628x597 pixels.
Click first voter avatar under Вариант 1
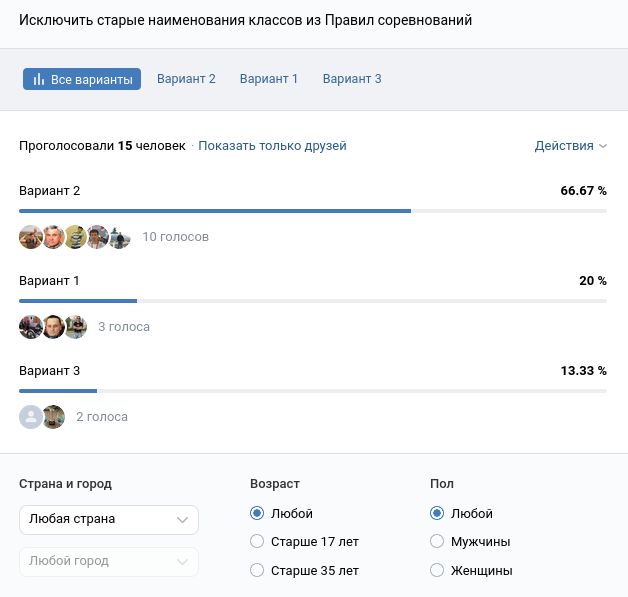31,327
